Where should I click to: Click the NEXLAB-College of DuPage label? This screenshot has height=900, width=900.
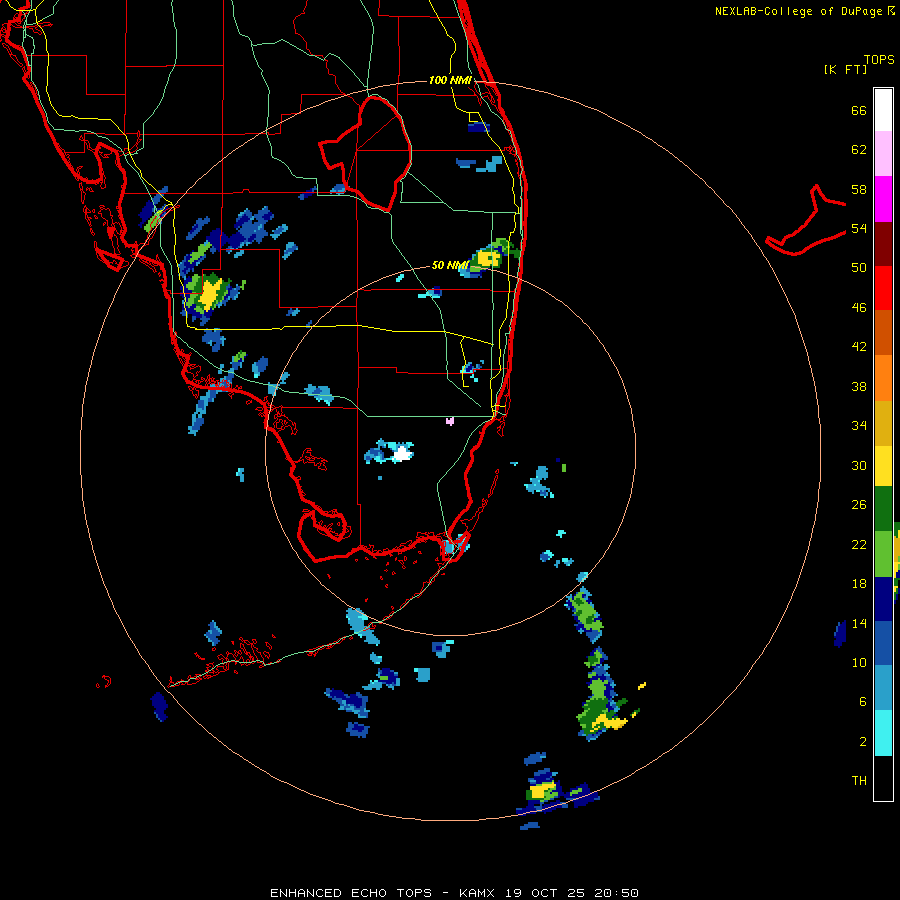coord(798,11)
